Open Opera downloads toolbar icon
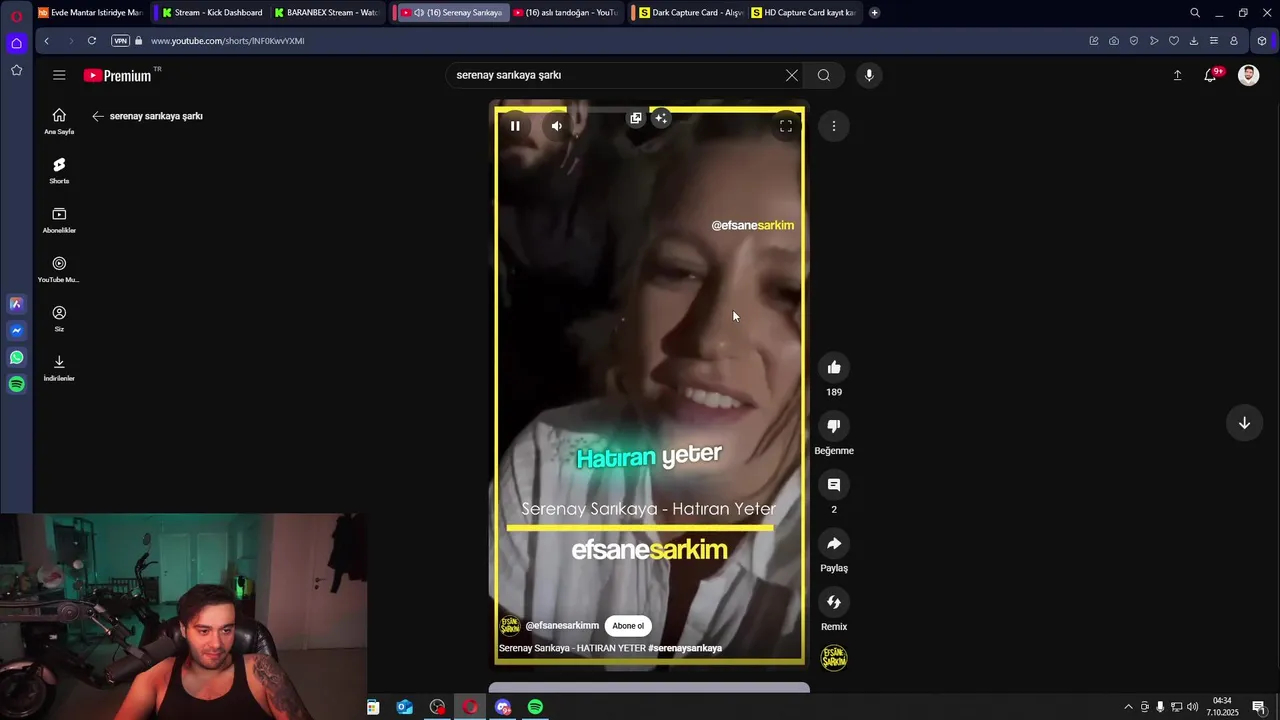Viewport: 1280px width, 720px height. [x=1194, y=41]
